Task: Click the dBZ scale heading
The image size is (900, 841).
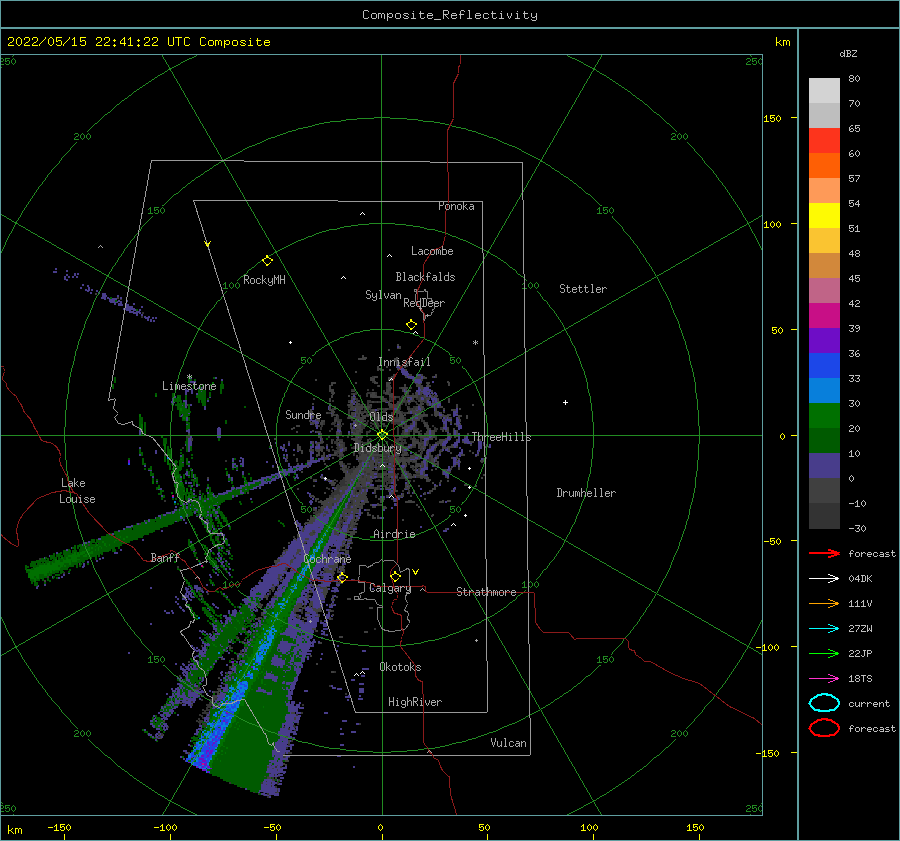Action: 848,53
